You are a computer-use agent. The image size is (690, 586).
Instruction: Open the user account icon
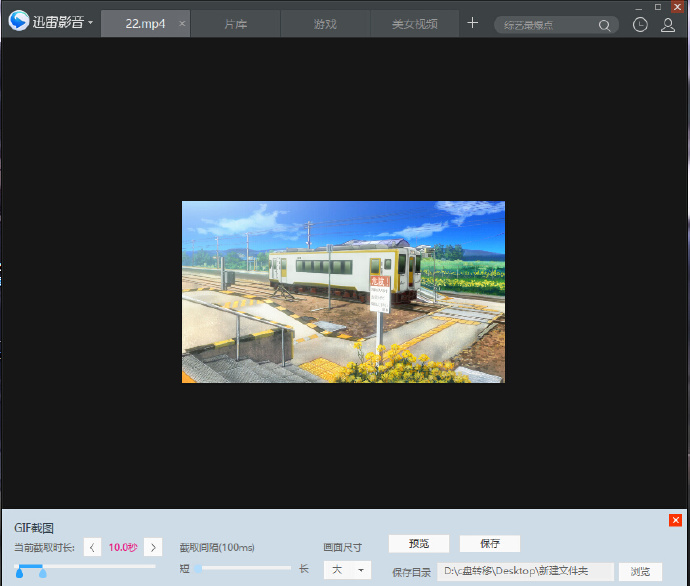(x=668, y=24)
